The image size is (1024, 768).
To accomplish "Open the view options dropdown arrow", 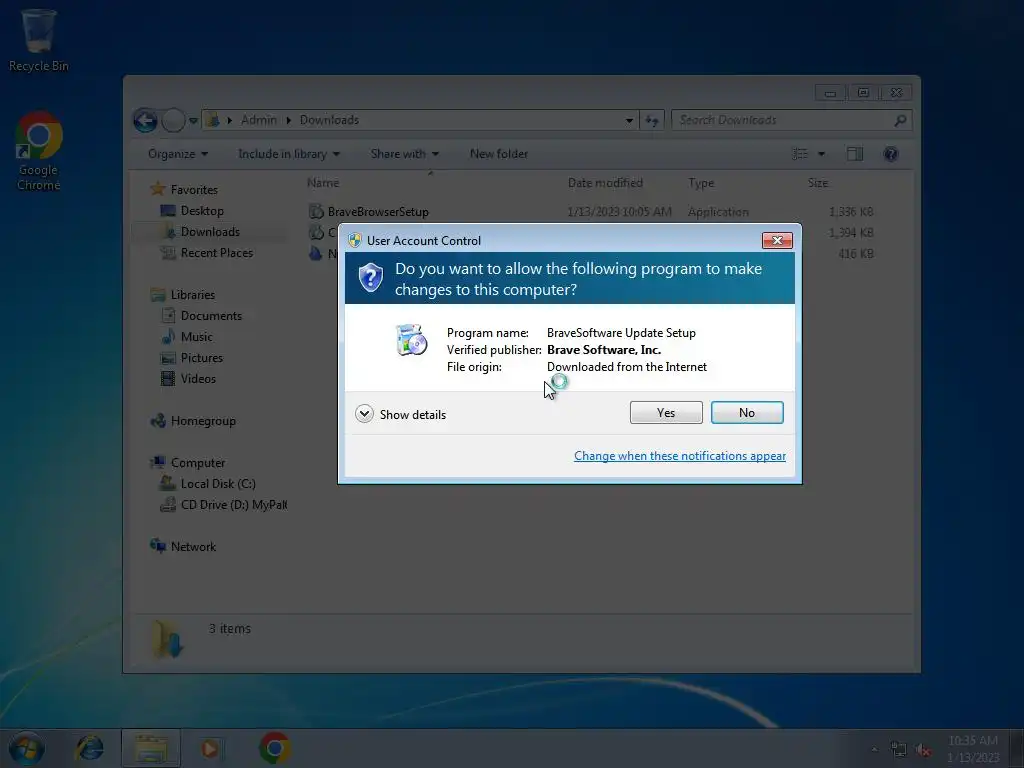I will point(822,154).
